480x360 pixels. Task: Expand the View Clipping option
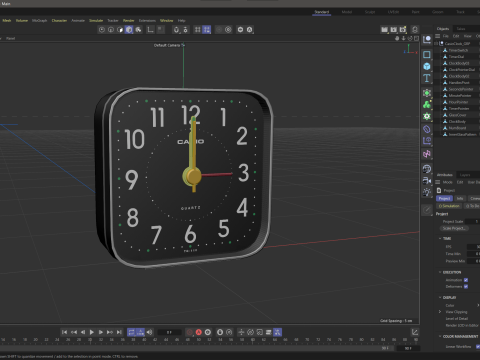tap(440, 312)
